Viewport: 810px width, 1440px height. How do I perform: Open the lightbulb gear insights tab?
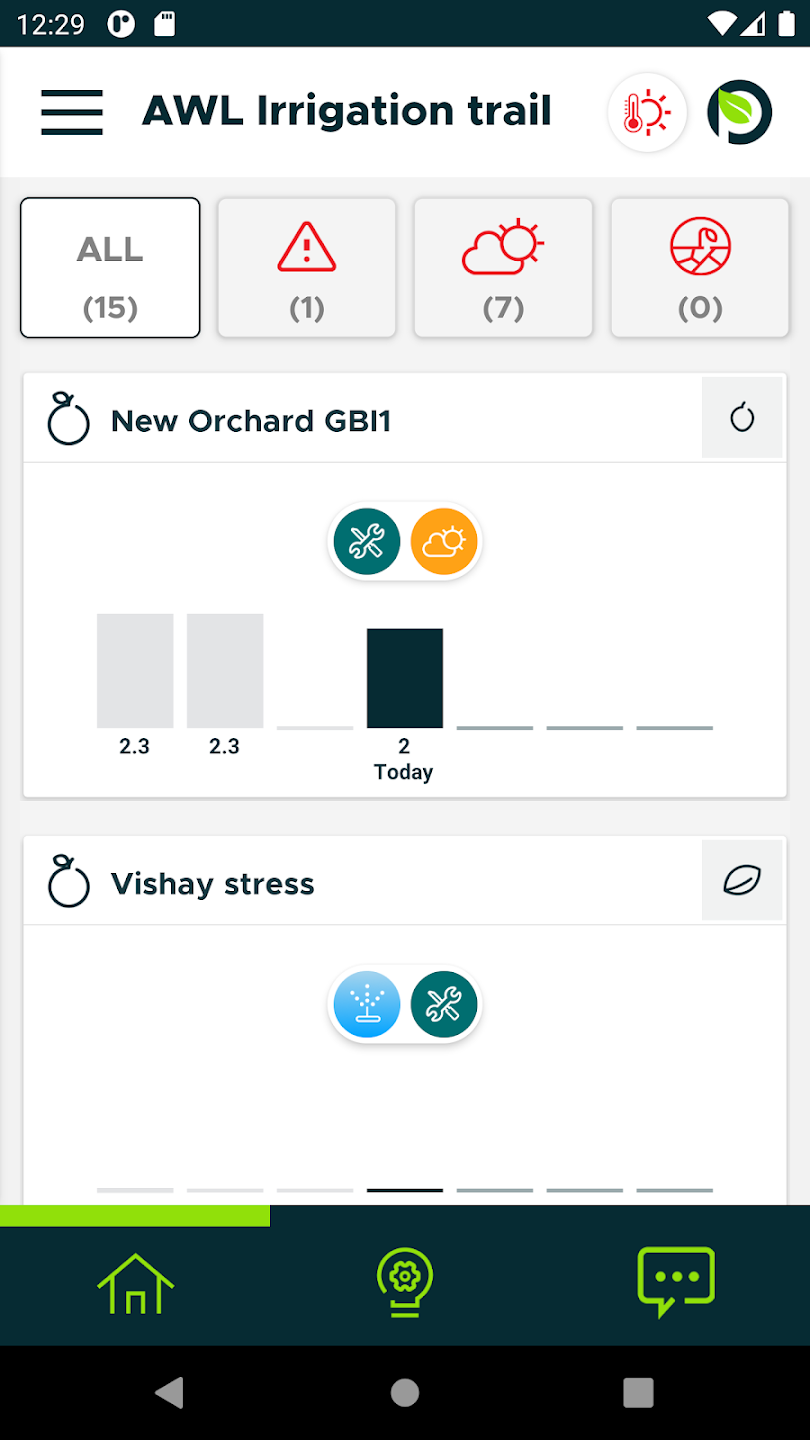[x=404, y=1280]
